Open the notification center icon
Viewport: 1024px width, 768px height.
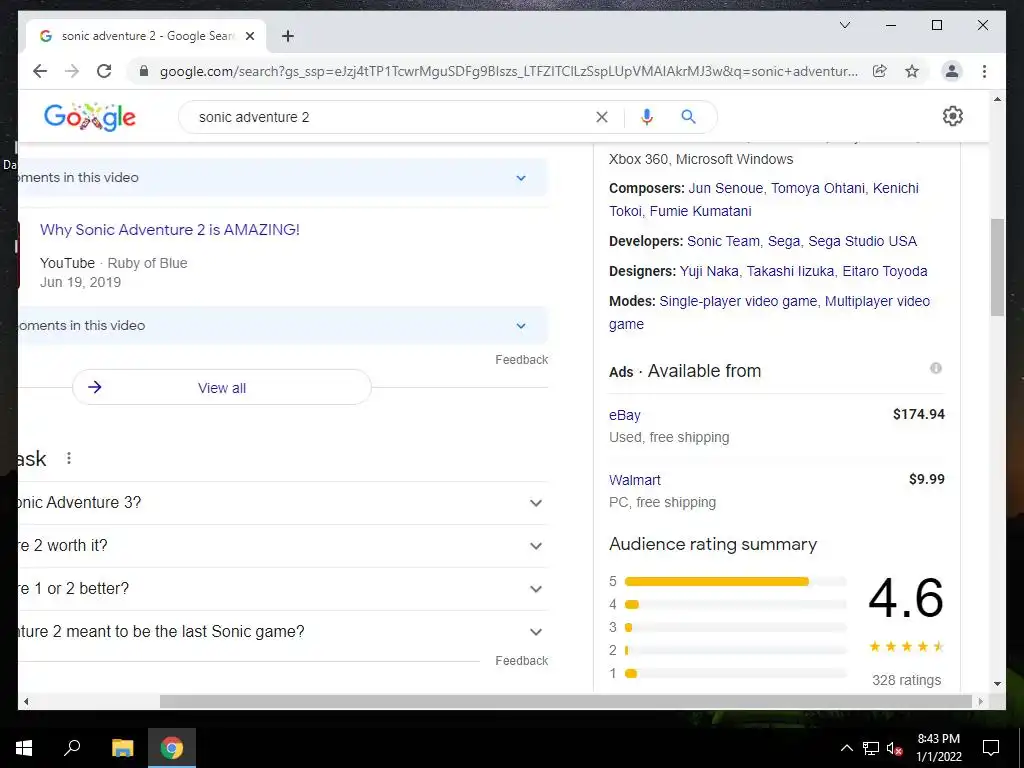pos(991,748)
